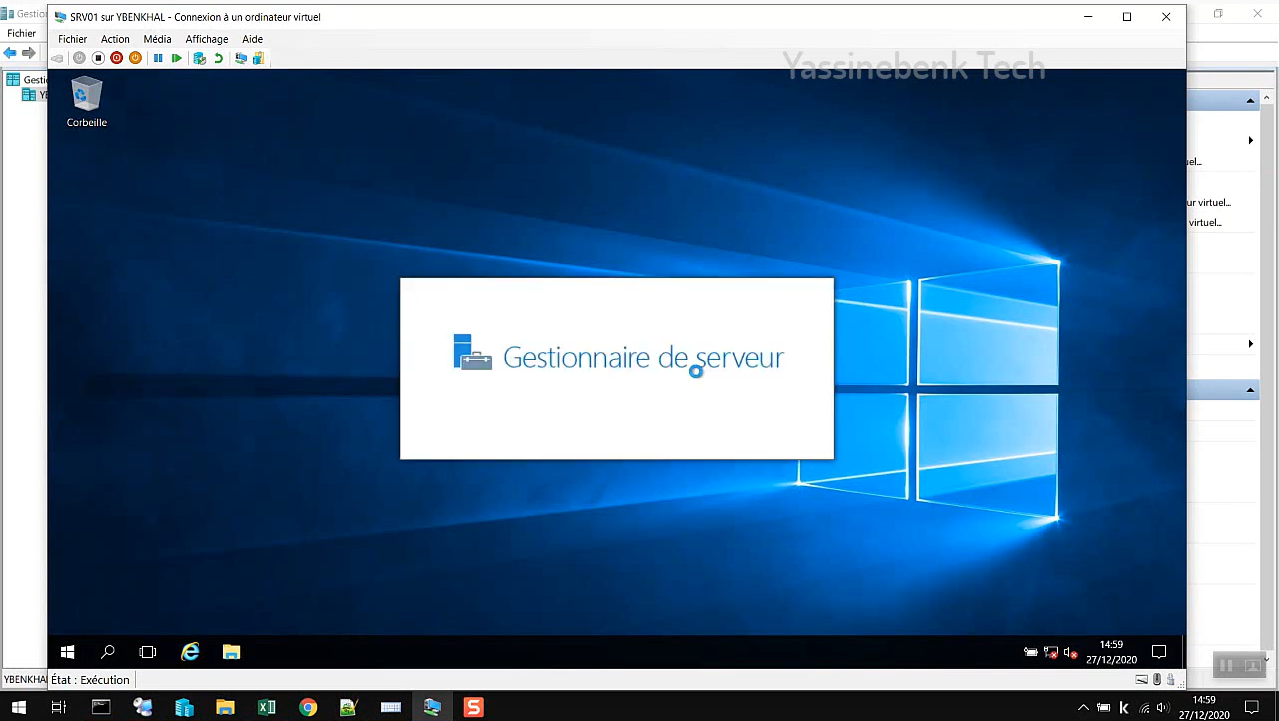Open the Aide menu
Screen dimensions: 1279x721
[x=252, y=39]
